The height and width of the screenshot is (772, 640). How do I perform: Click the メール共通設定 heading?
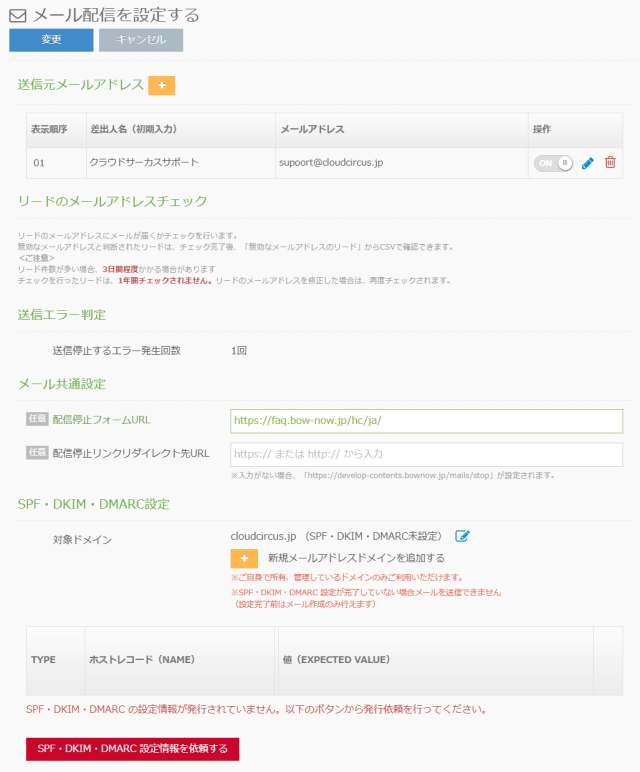(x=62, y=384)
